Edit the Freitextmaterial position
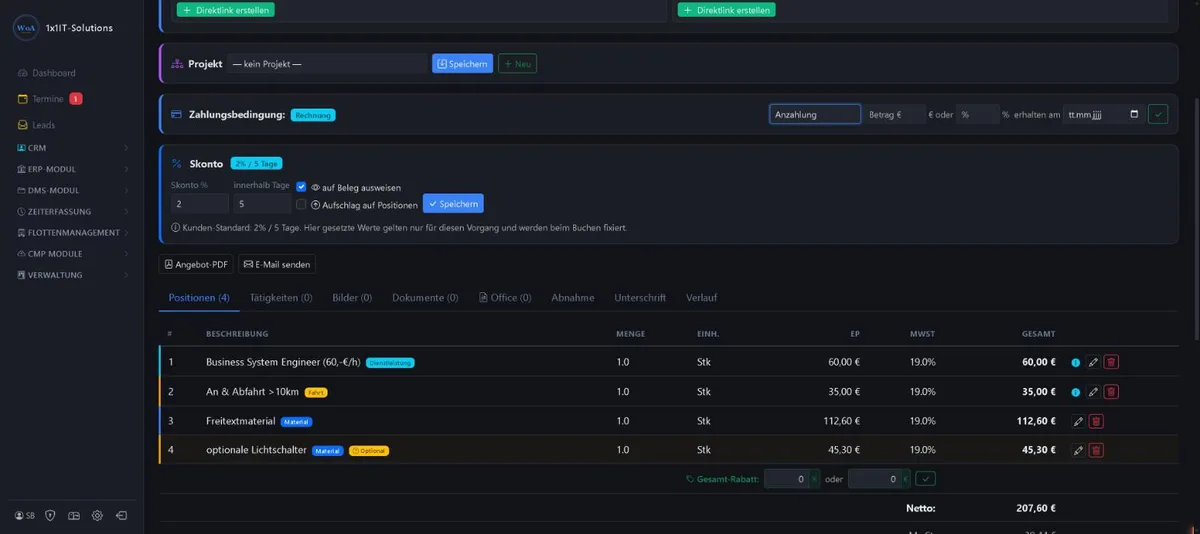Screen dimensions: 1200x534 point(1078,421)
